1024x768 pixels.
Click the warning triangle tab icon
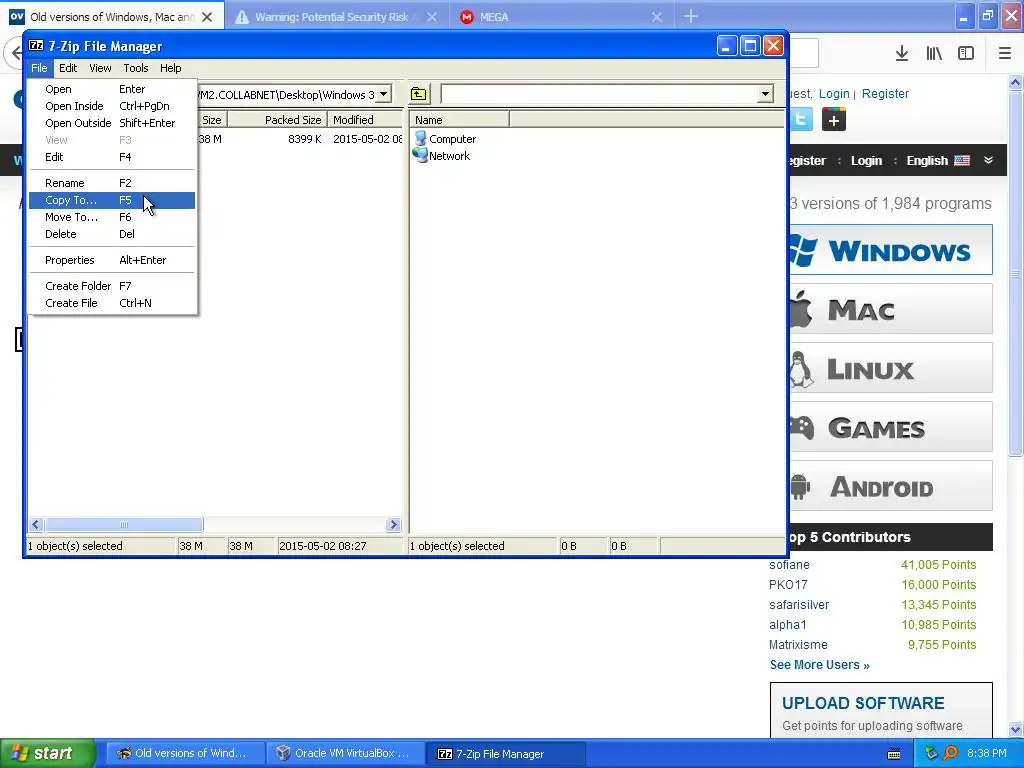pos(242,17)
